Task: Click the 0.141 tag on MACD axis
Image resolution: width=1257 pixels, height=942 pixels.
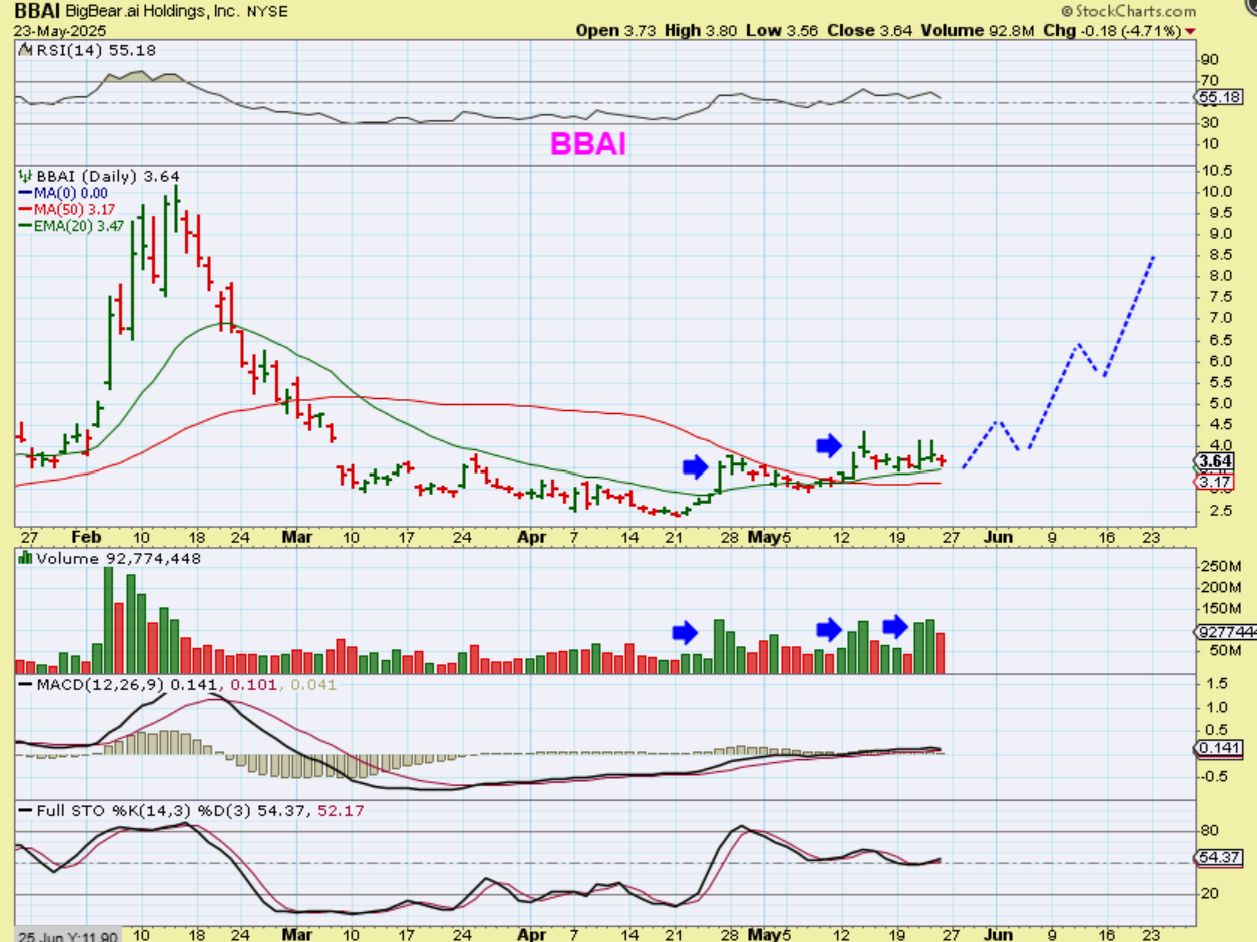Action: [1220, 748]
